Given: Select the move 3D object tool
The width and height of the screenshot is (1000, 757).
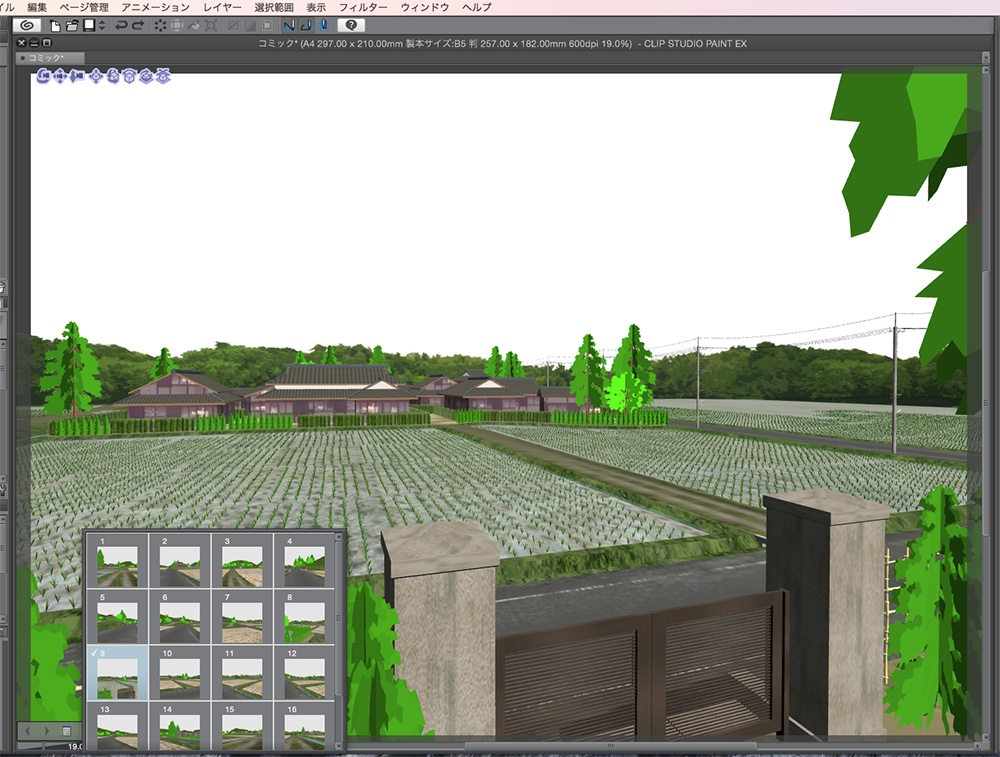Looking at the screenshot, I should [x=96, y=76].
